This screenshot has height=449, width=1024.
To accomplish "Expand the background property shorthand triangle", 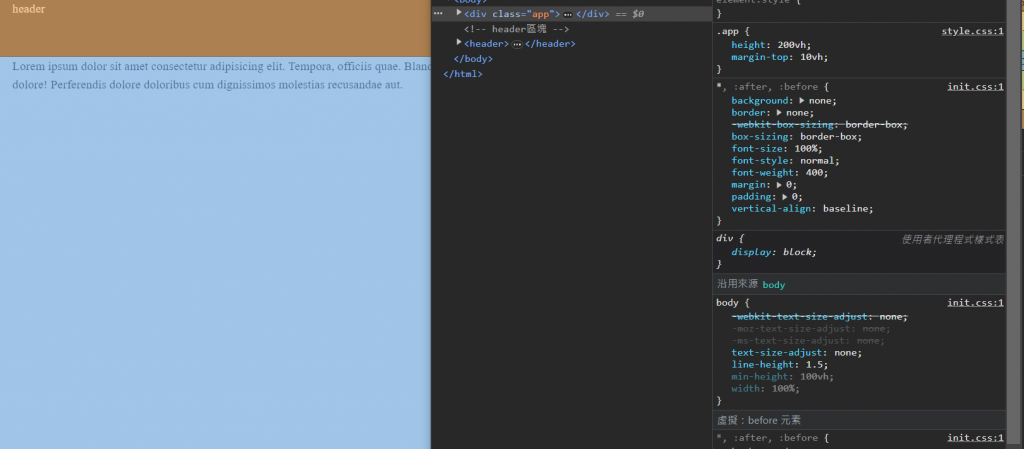I will pos(803,101).
